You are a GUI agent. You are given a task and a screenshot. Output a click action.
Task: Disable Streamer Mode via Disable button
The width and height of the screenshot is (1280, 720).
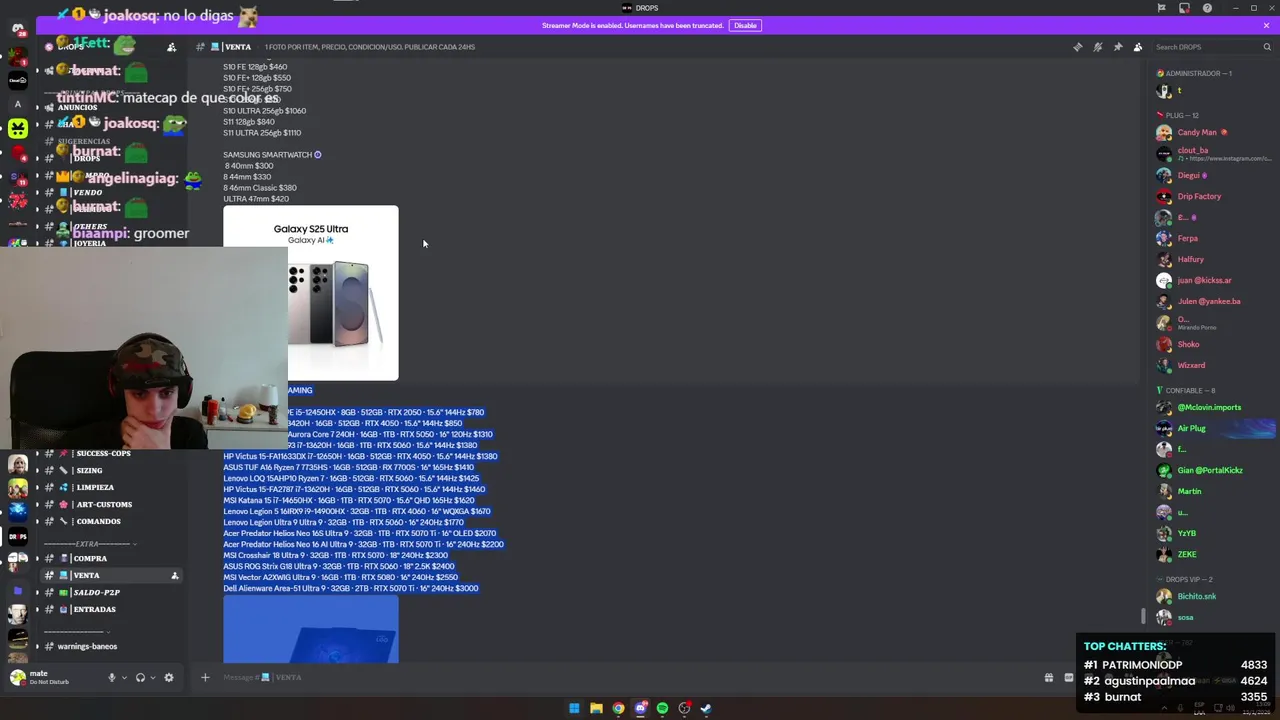pyautogui.click(x=745, y=25)
